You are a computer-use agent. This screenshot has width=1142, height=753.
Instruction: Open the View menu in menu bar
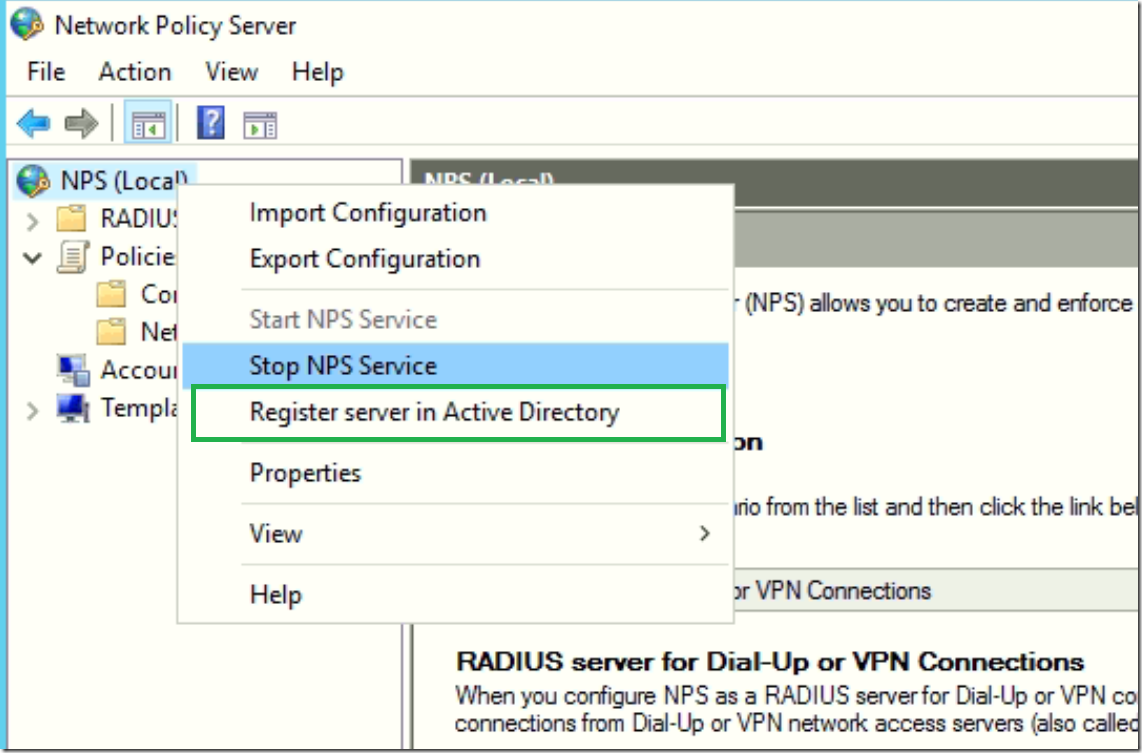pyautogui.click(x=232, y=72)
